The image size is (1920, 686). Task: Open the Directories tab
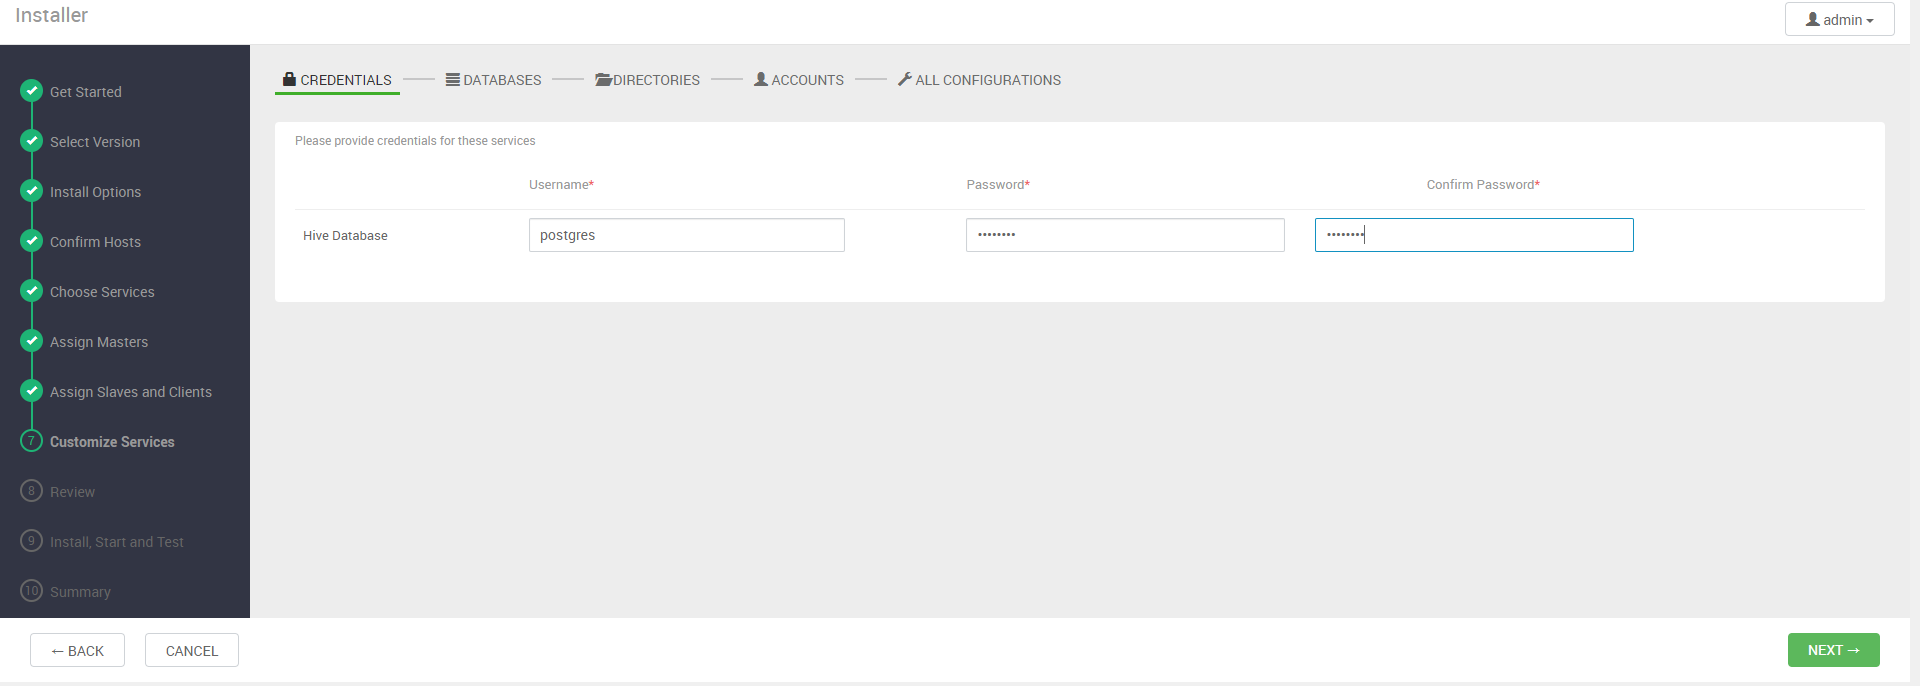point(648,80)
